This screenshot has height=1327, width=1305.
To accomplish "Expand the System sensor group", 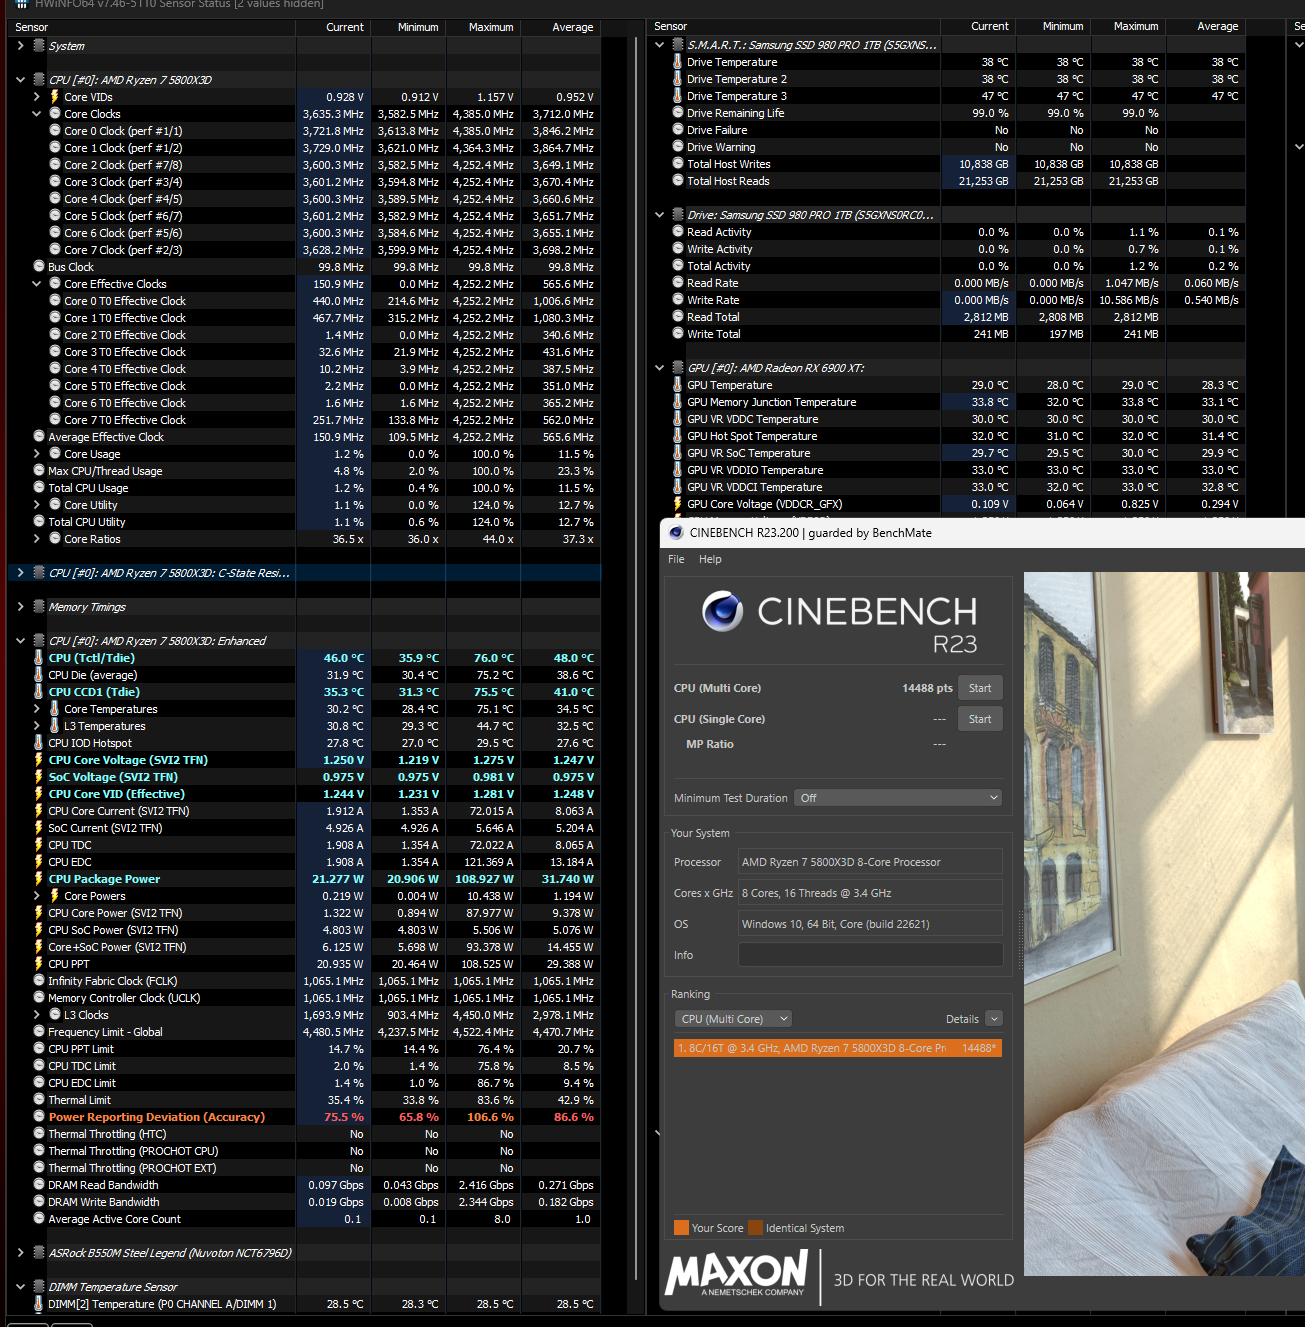I will pos(20,46).
